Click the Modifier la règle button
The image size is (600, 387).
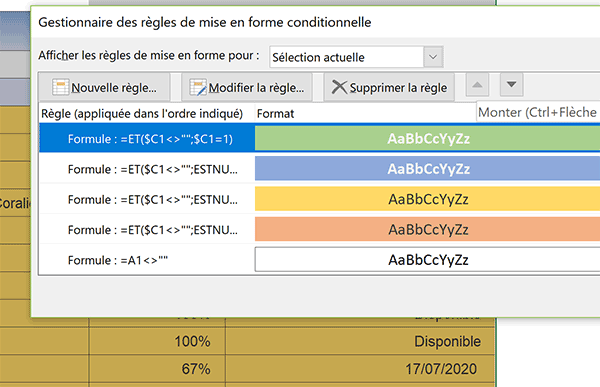pyautogui.click(x=247, y=88)
